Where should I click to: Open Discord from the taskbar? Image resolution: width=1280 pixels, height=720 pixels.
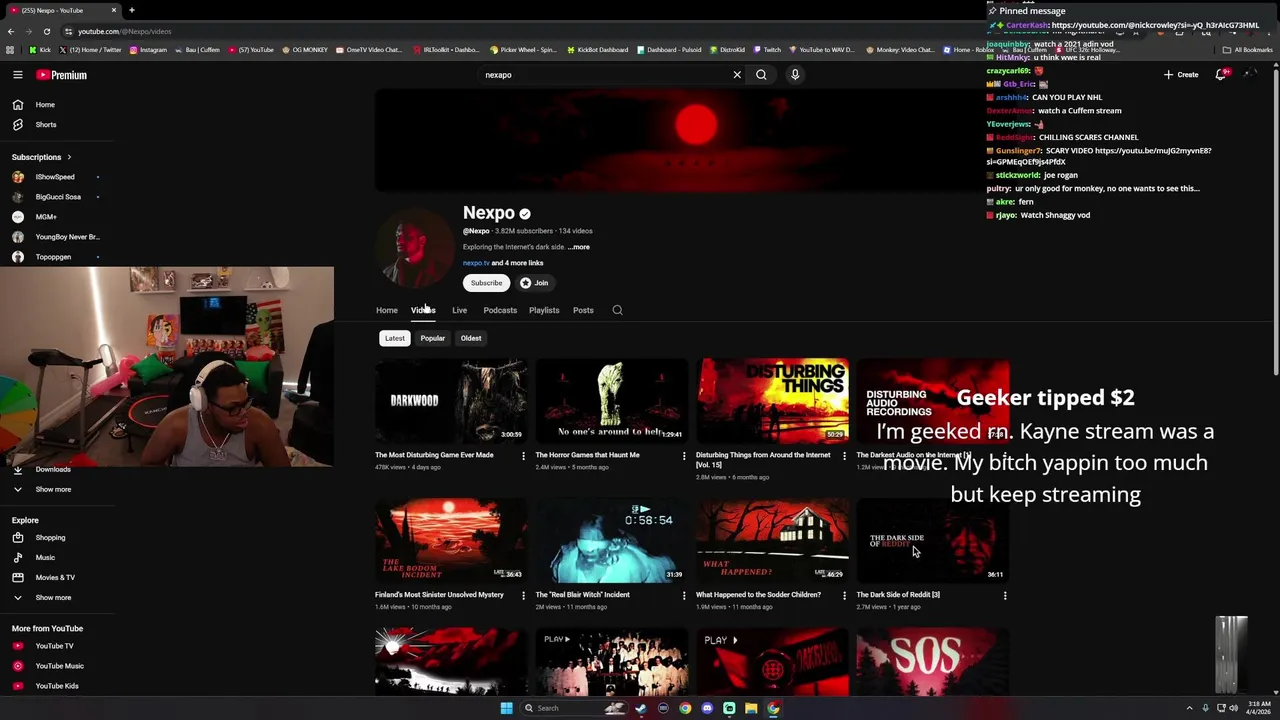(707, 708)
